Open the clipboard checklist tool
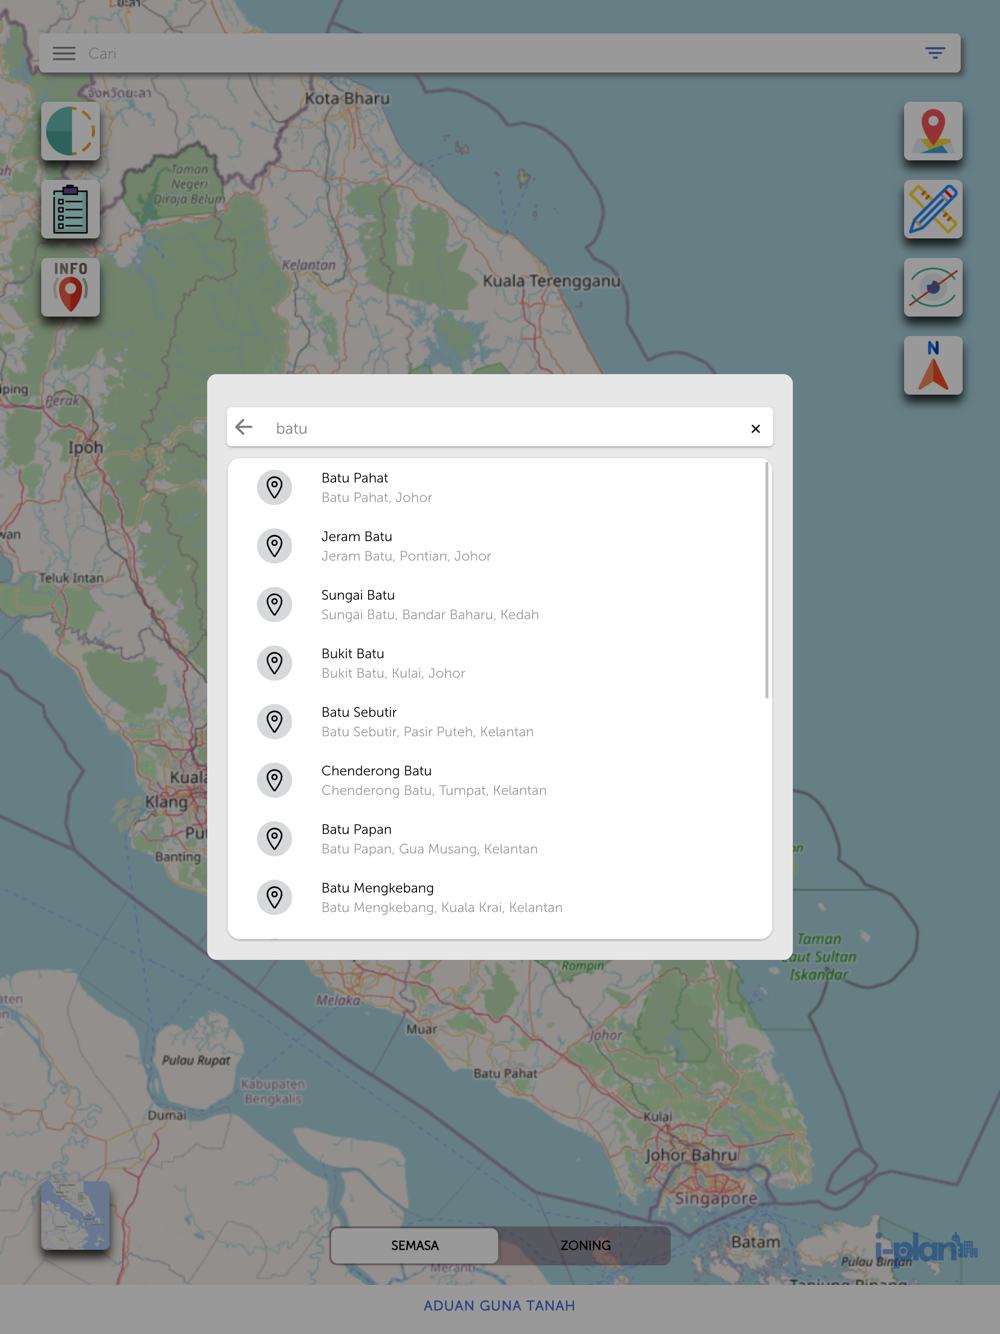Viewport: 1000px width, 1334px height. click(70, 209)
